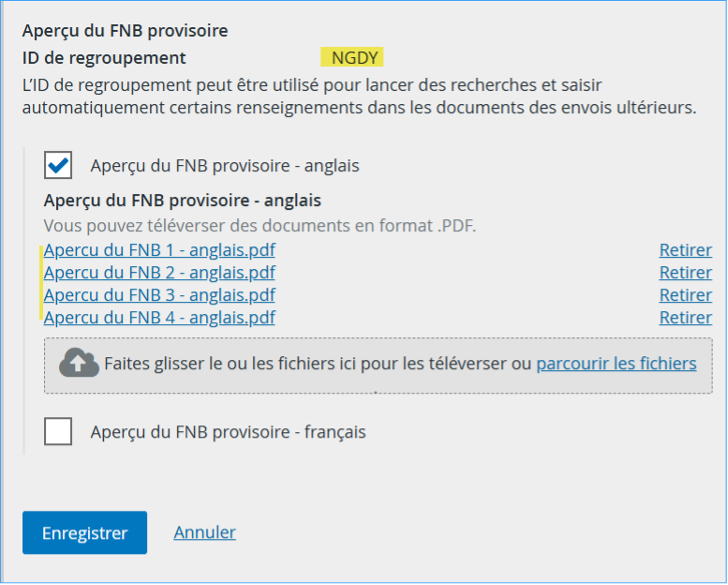
Task: Remove FNB 1 file with Retirer
Action: pyautogui.click(x=686, y=250)
